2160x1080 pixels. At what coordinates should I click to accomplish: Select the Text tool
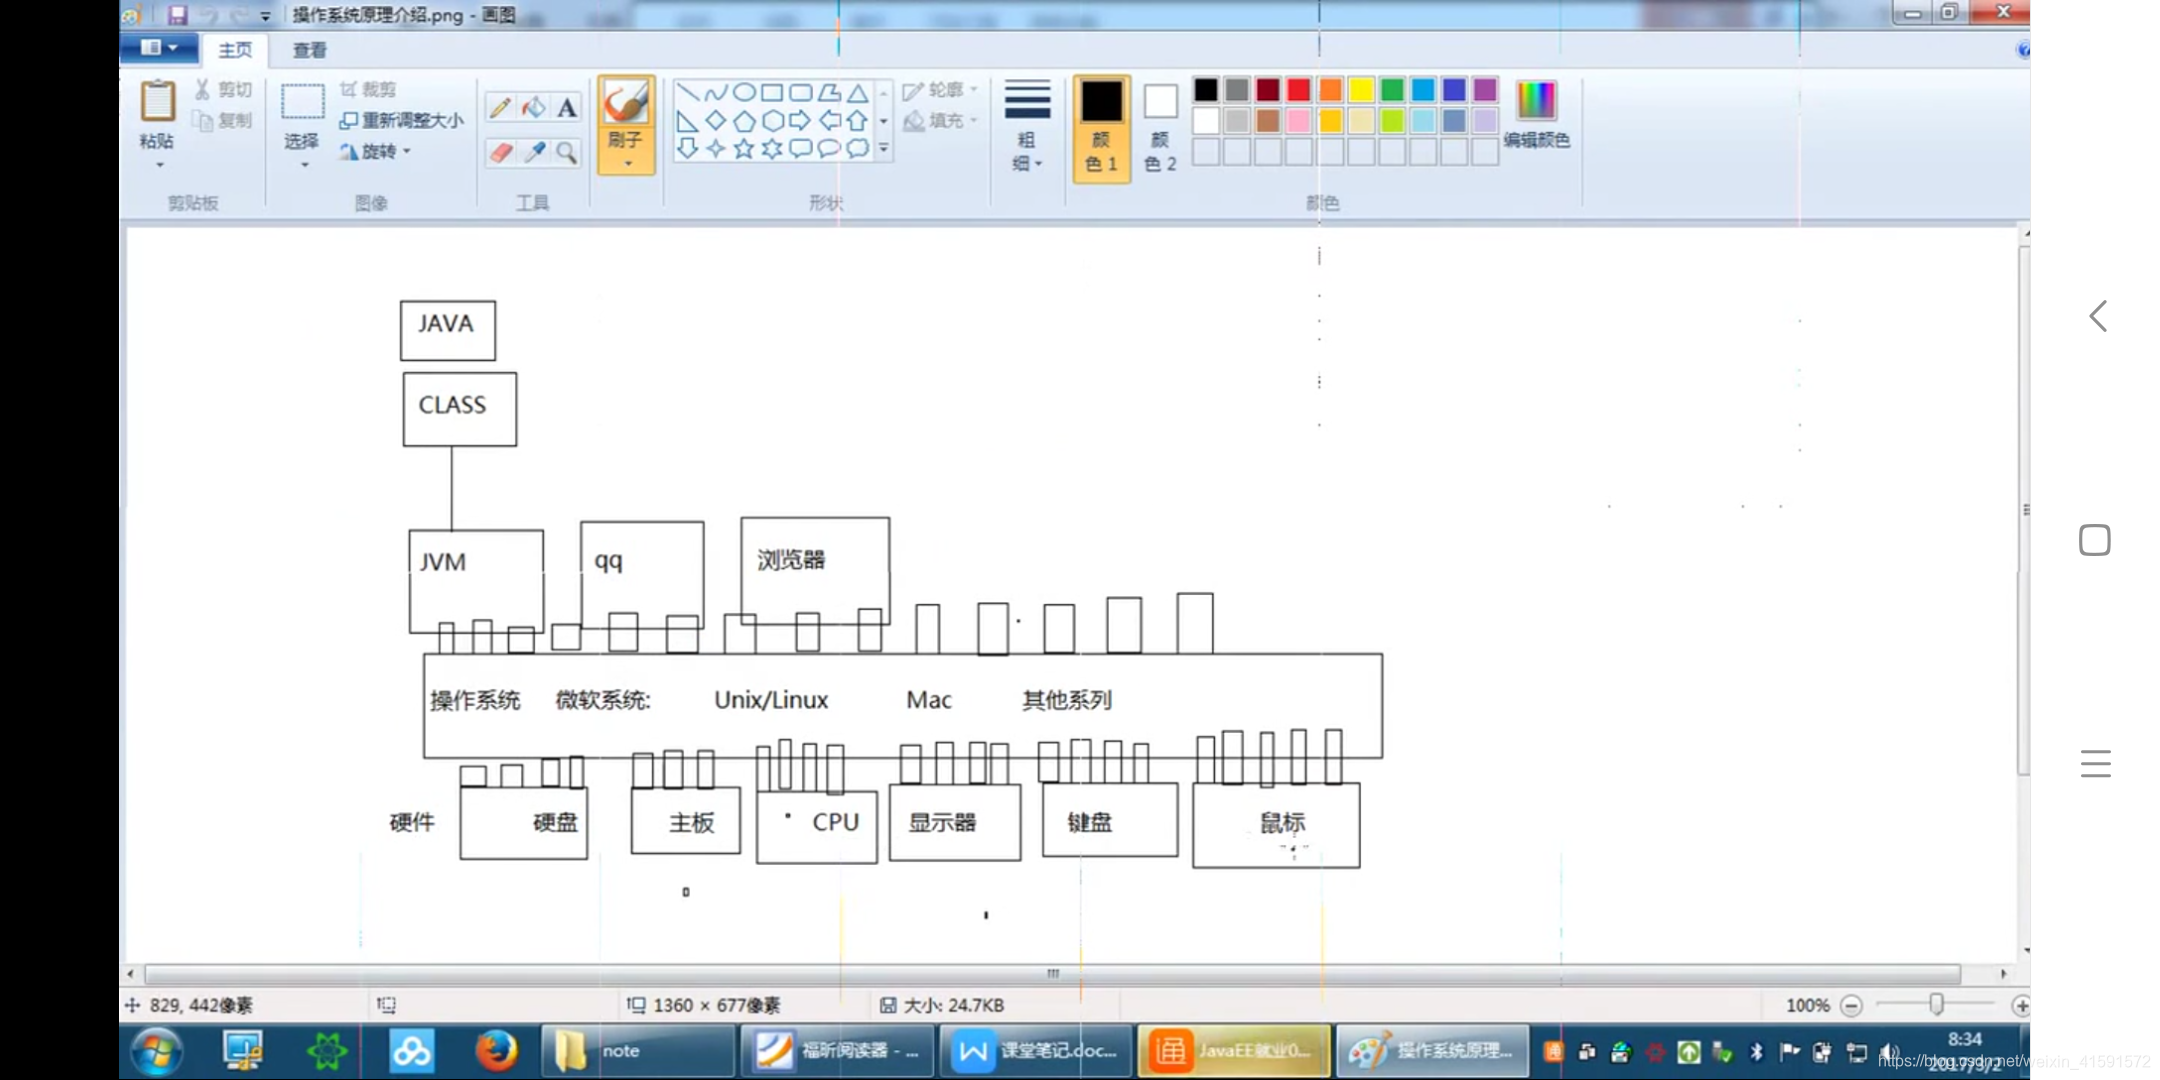point(567,107)
